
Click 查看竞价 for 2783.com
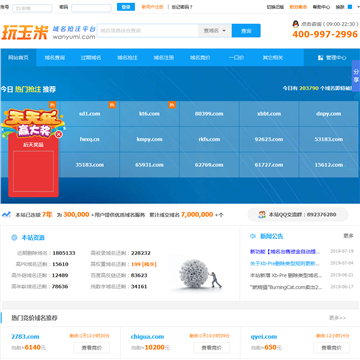[x=92, y=348]
